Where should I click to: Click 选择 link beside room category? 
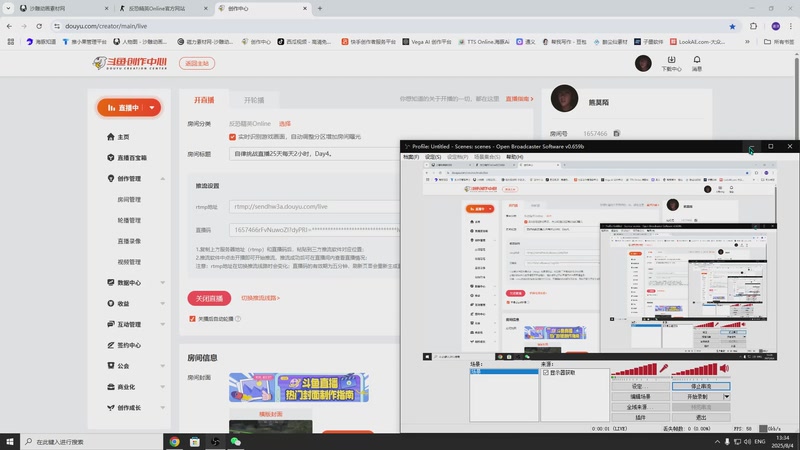click(x=285, y=123)
